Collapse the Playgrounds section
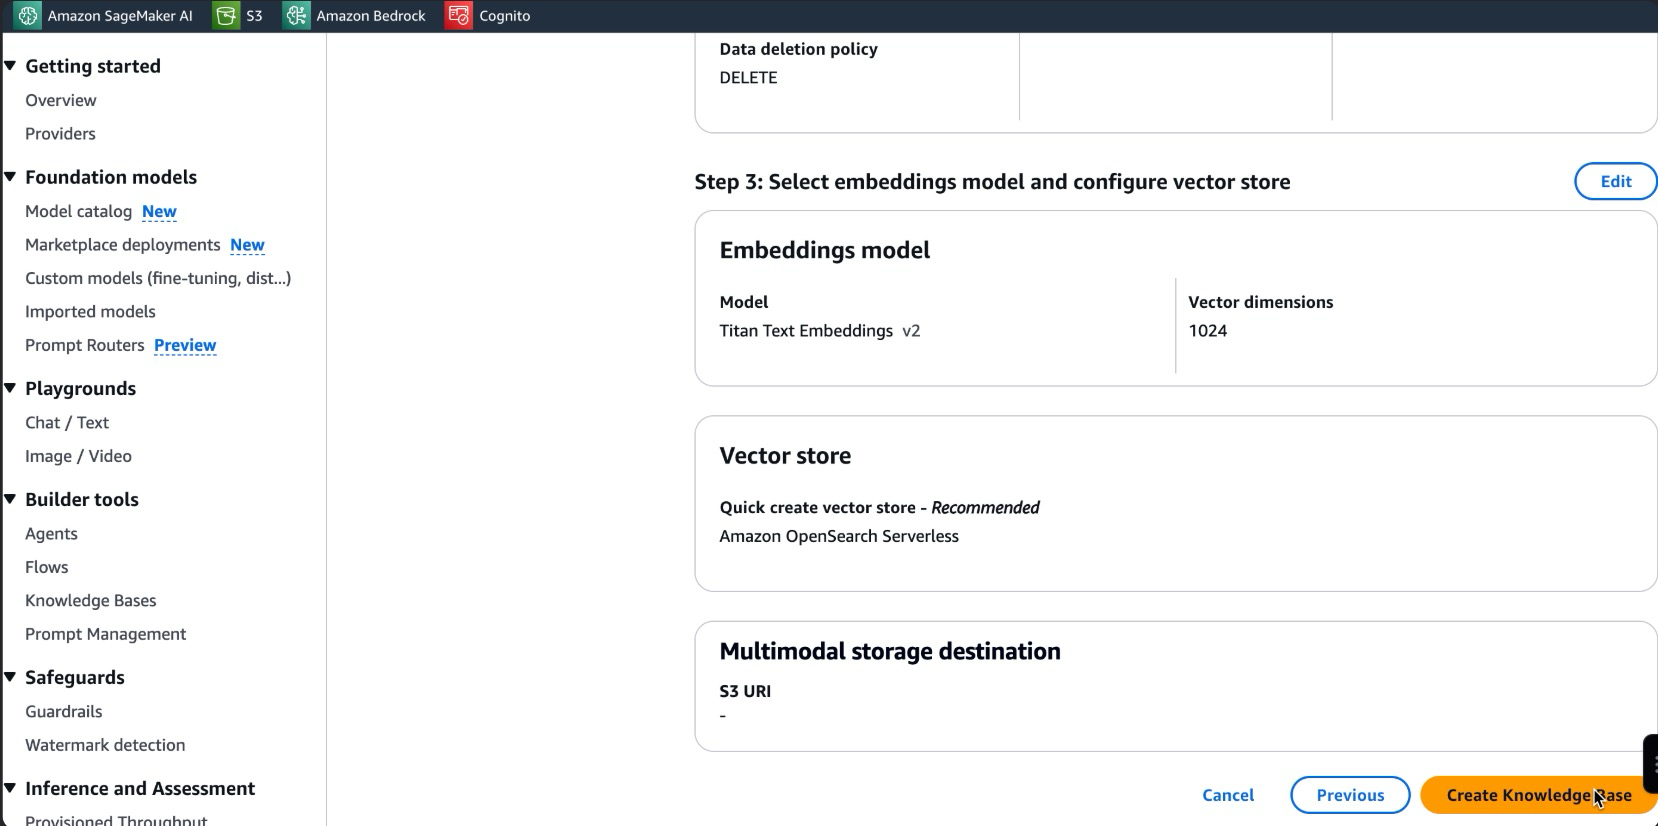The height and width of the screenshot is (826, 1658). coord(11,388)
